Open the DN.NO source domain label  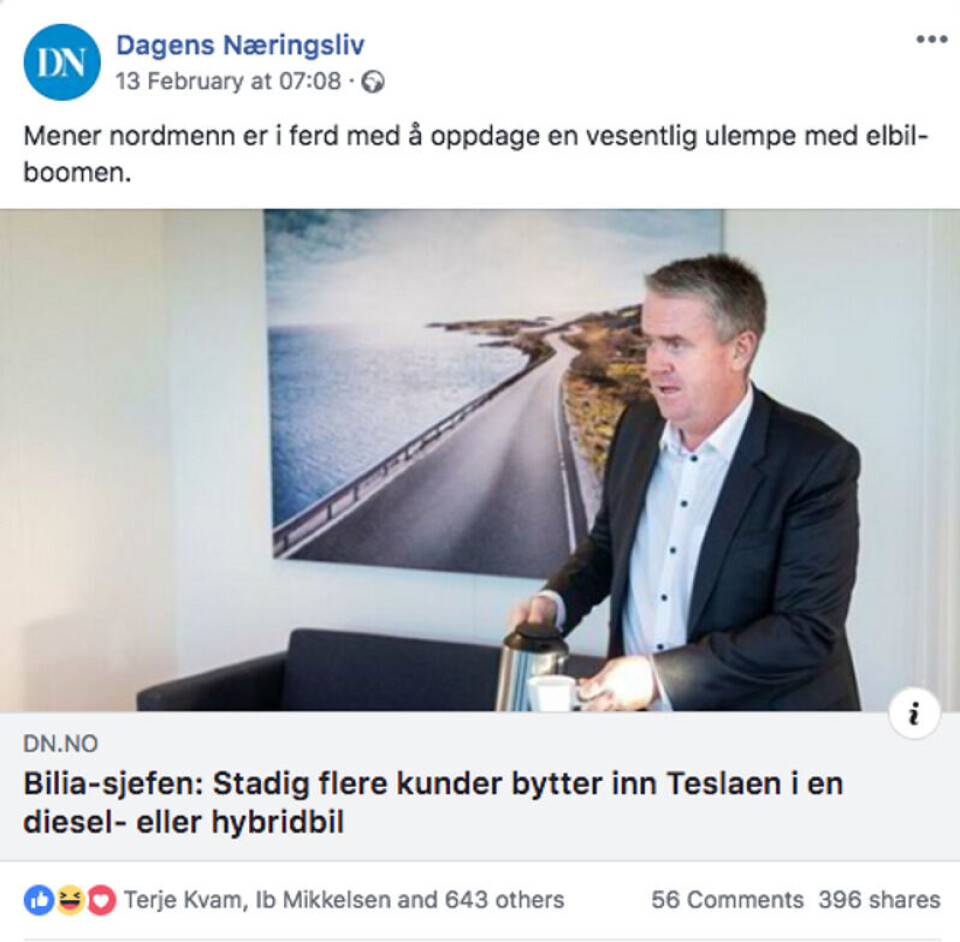pos(61,744)
